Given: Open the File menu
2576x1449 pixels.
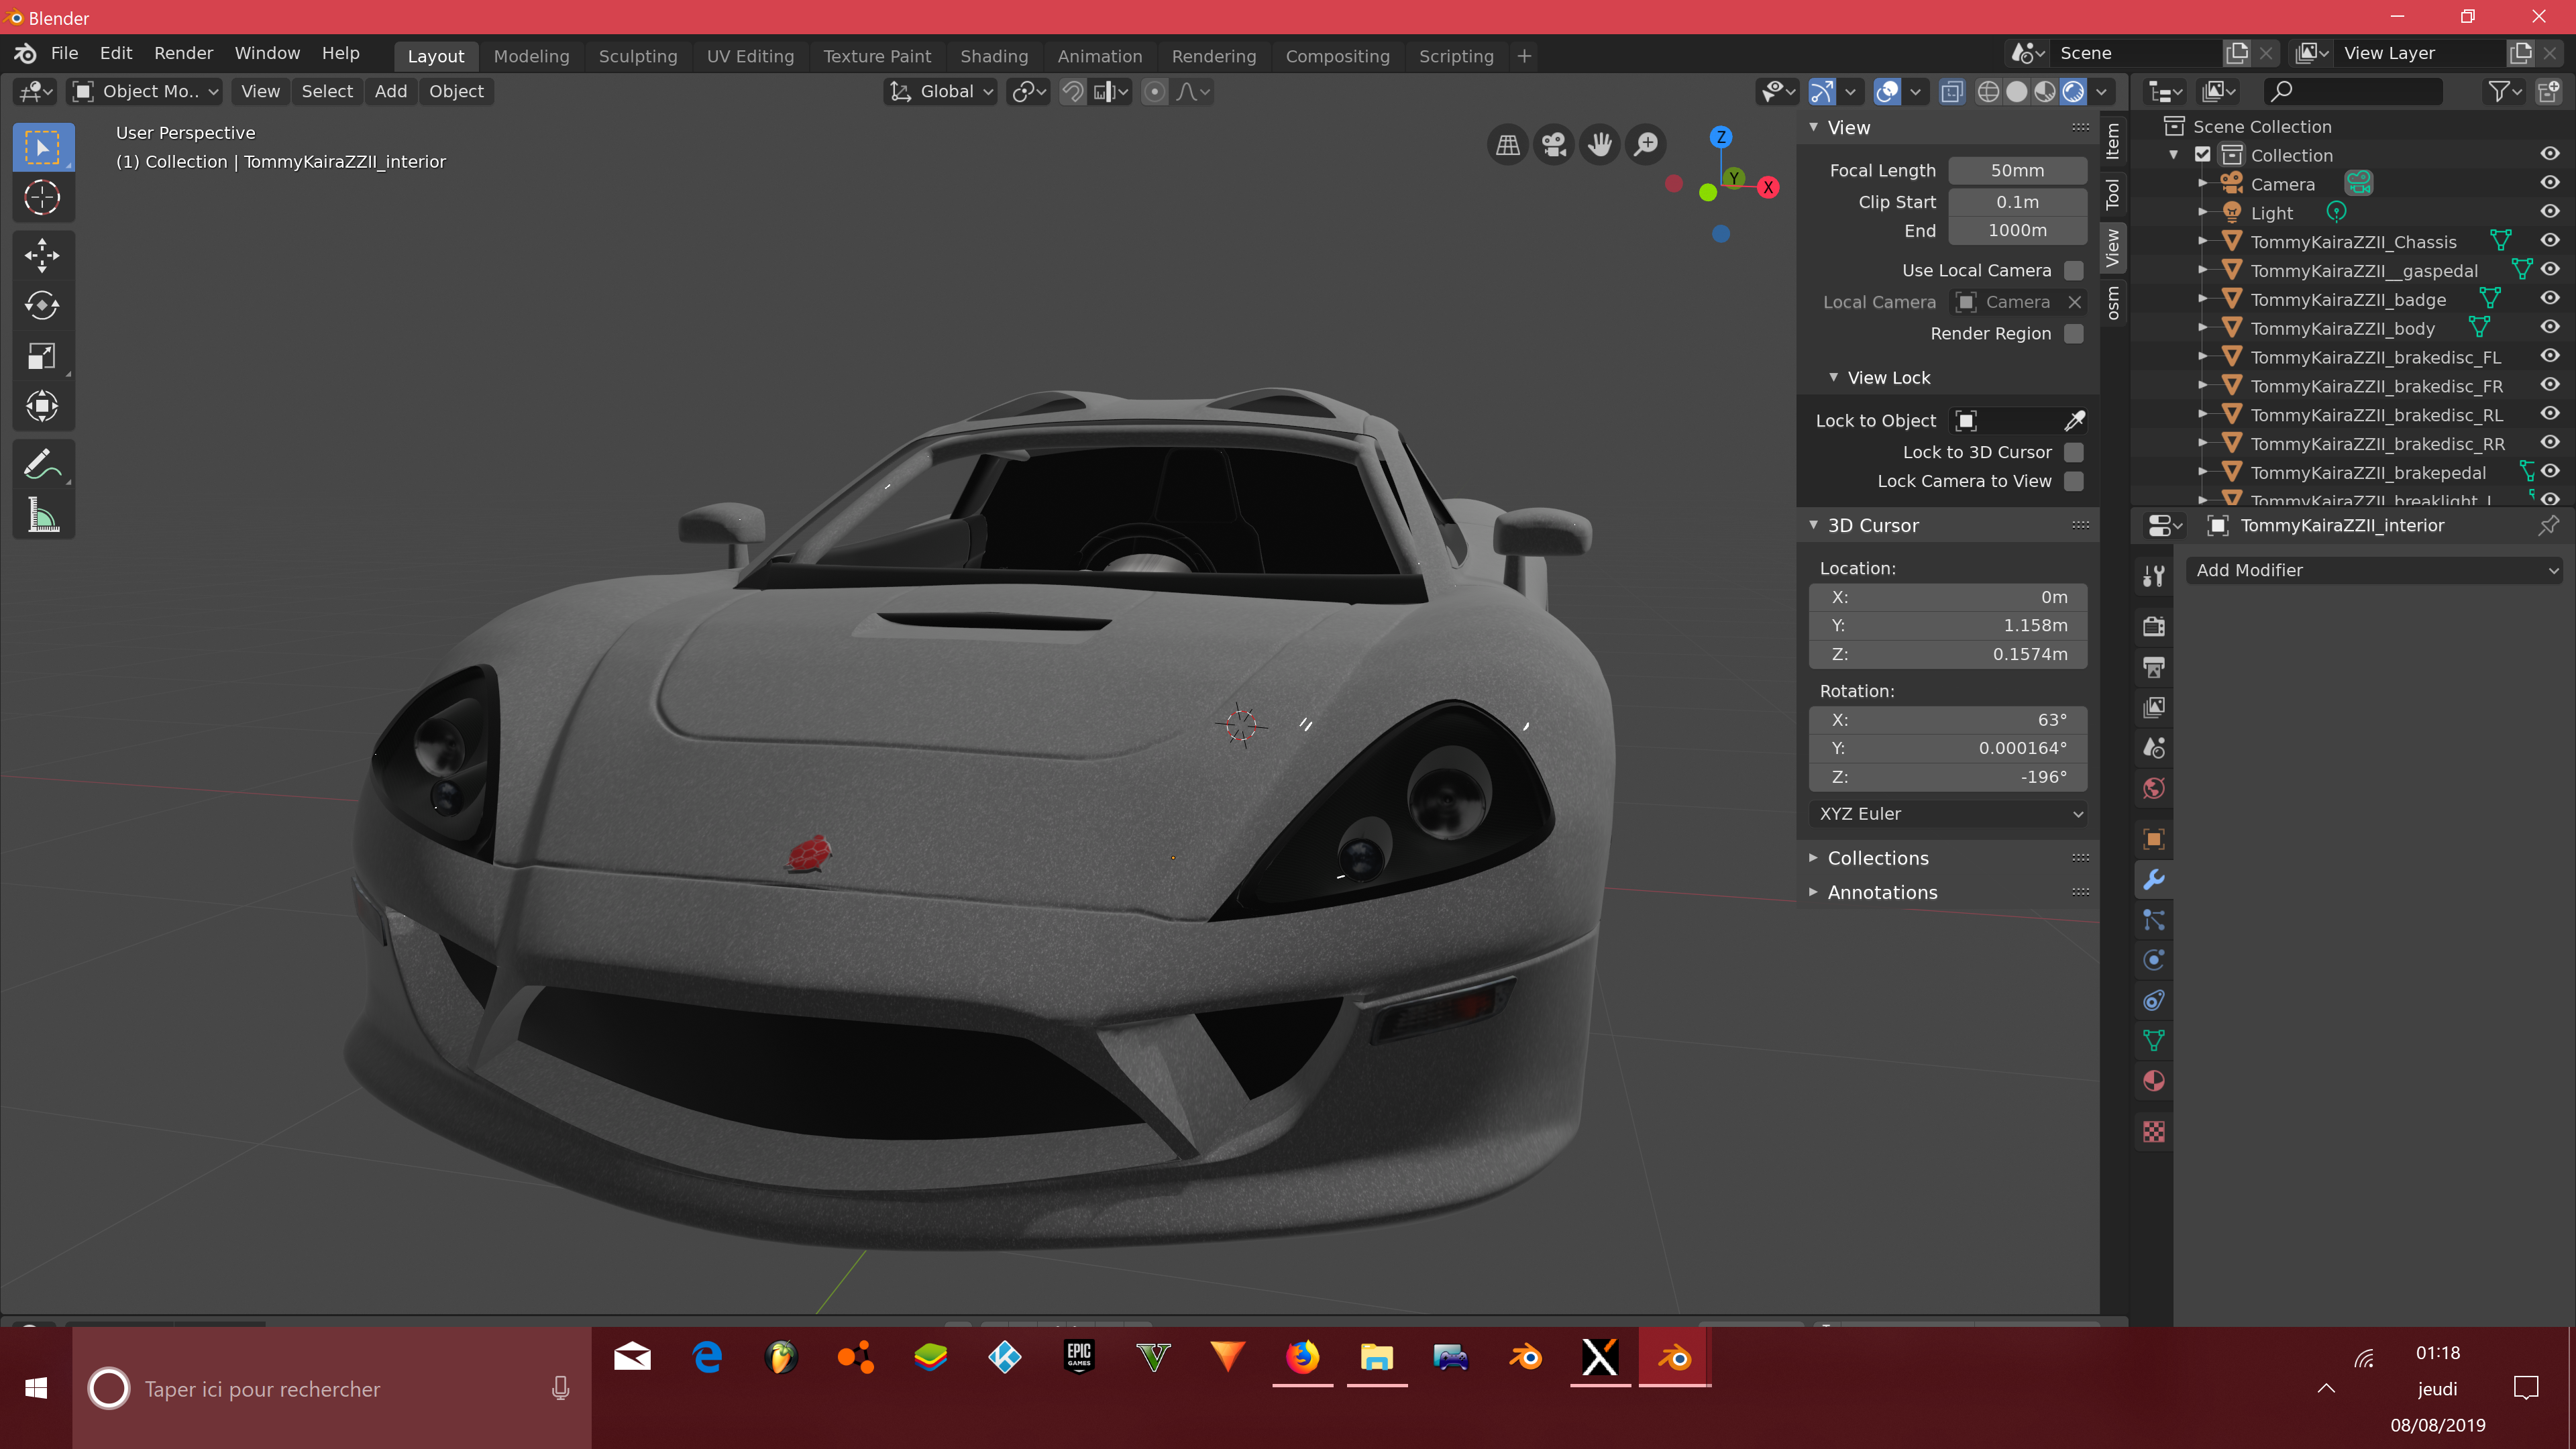Looking at the screenshot, I should click(x=64, y=54).
